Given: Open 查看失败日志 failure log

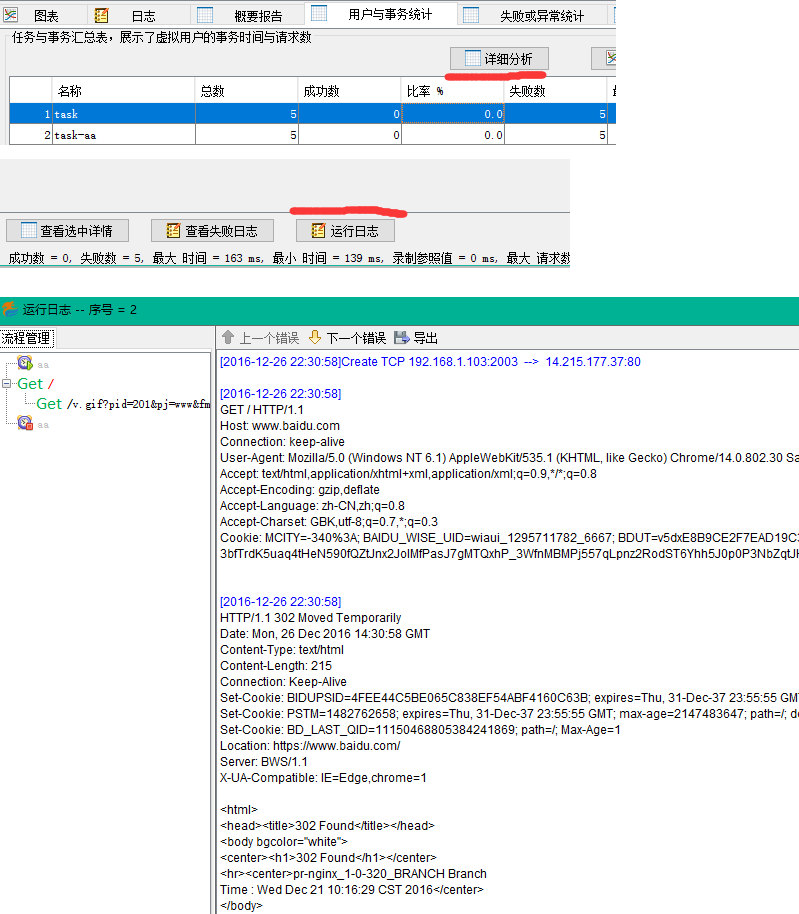Looking at the screenshot, I should pyautogui.click(x=210, y=231).
